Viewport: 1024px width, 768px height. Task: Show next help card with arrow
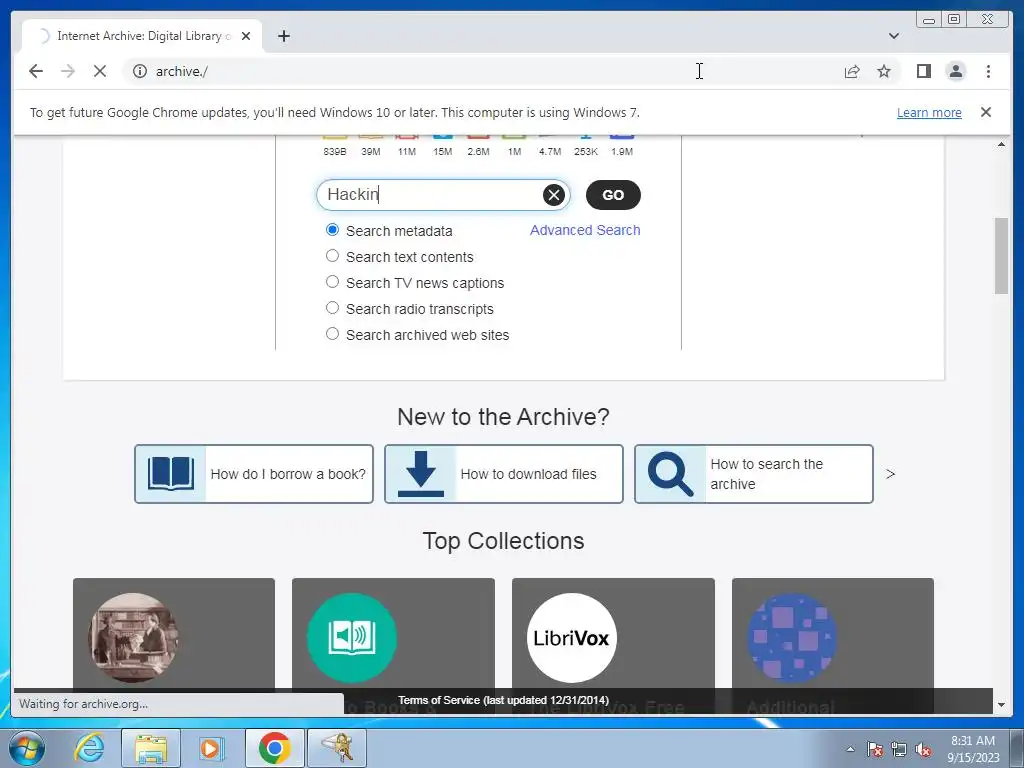(890, 474)
